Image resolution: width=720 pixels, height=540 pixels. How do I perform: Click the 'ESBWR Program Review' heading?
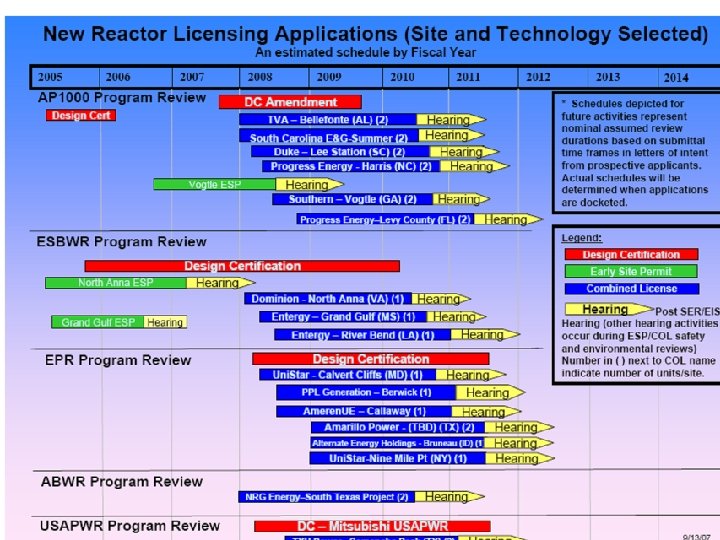click(122, 242)
